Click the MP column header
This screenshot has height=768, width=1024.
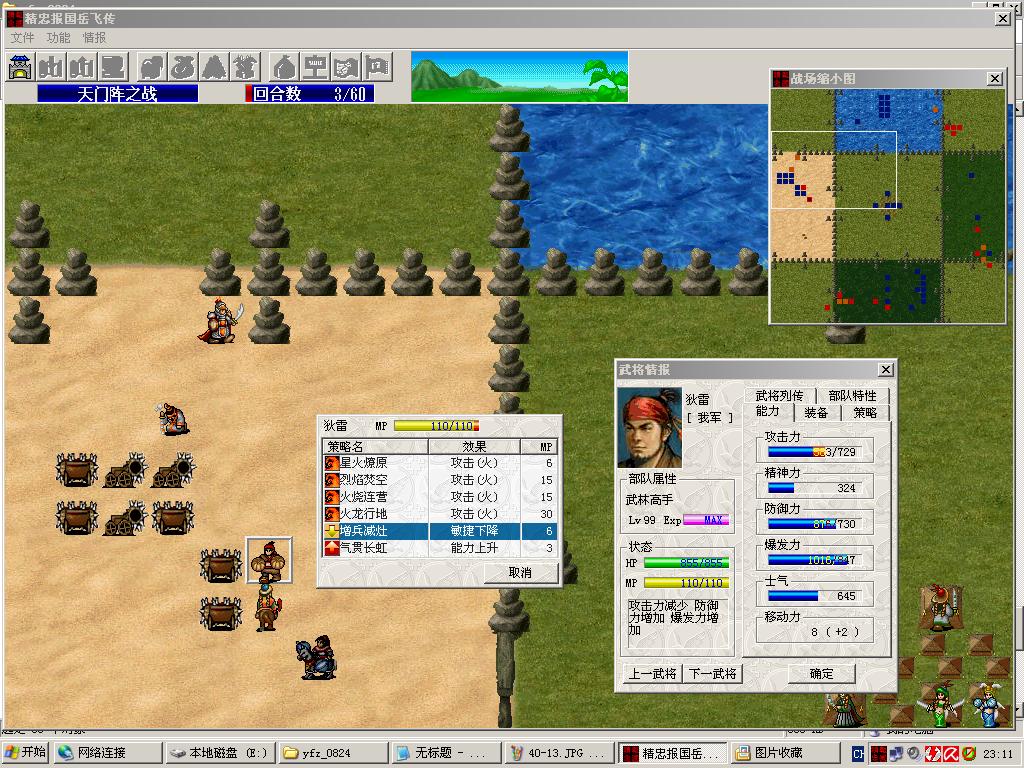point(539,447)
